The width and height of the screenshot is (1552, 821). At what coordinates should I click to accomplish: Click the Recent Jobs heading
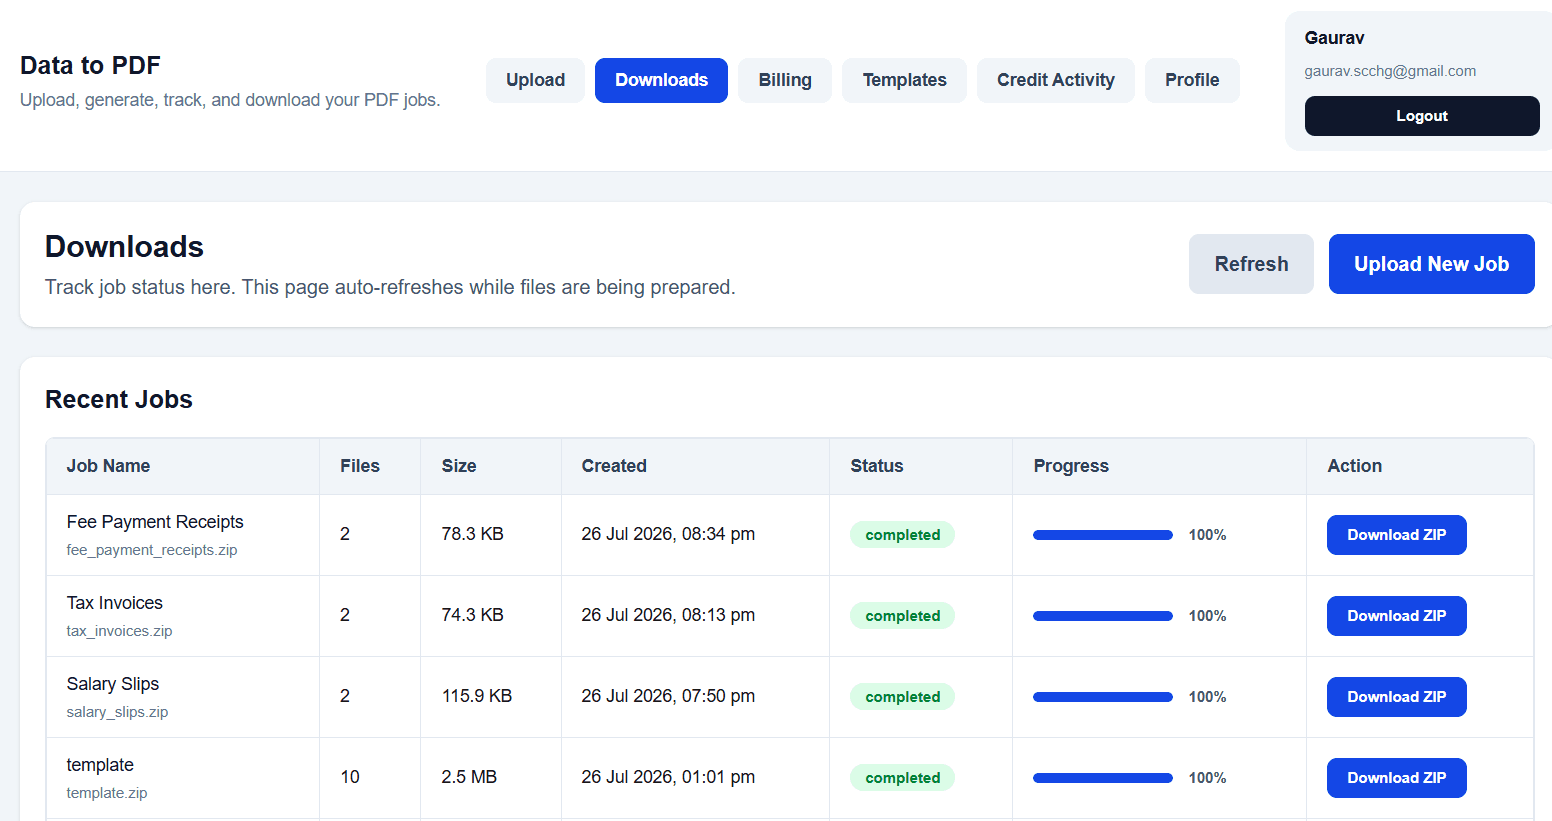[x=119, y=399]
